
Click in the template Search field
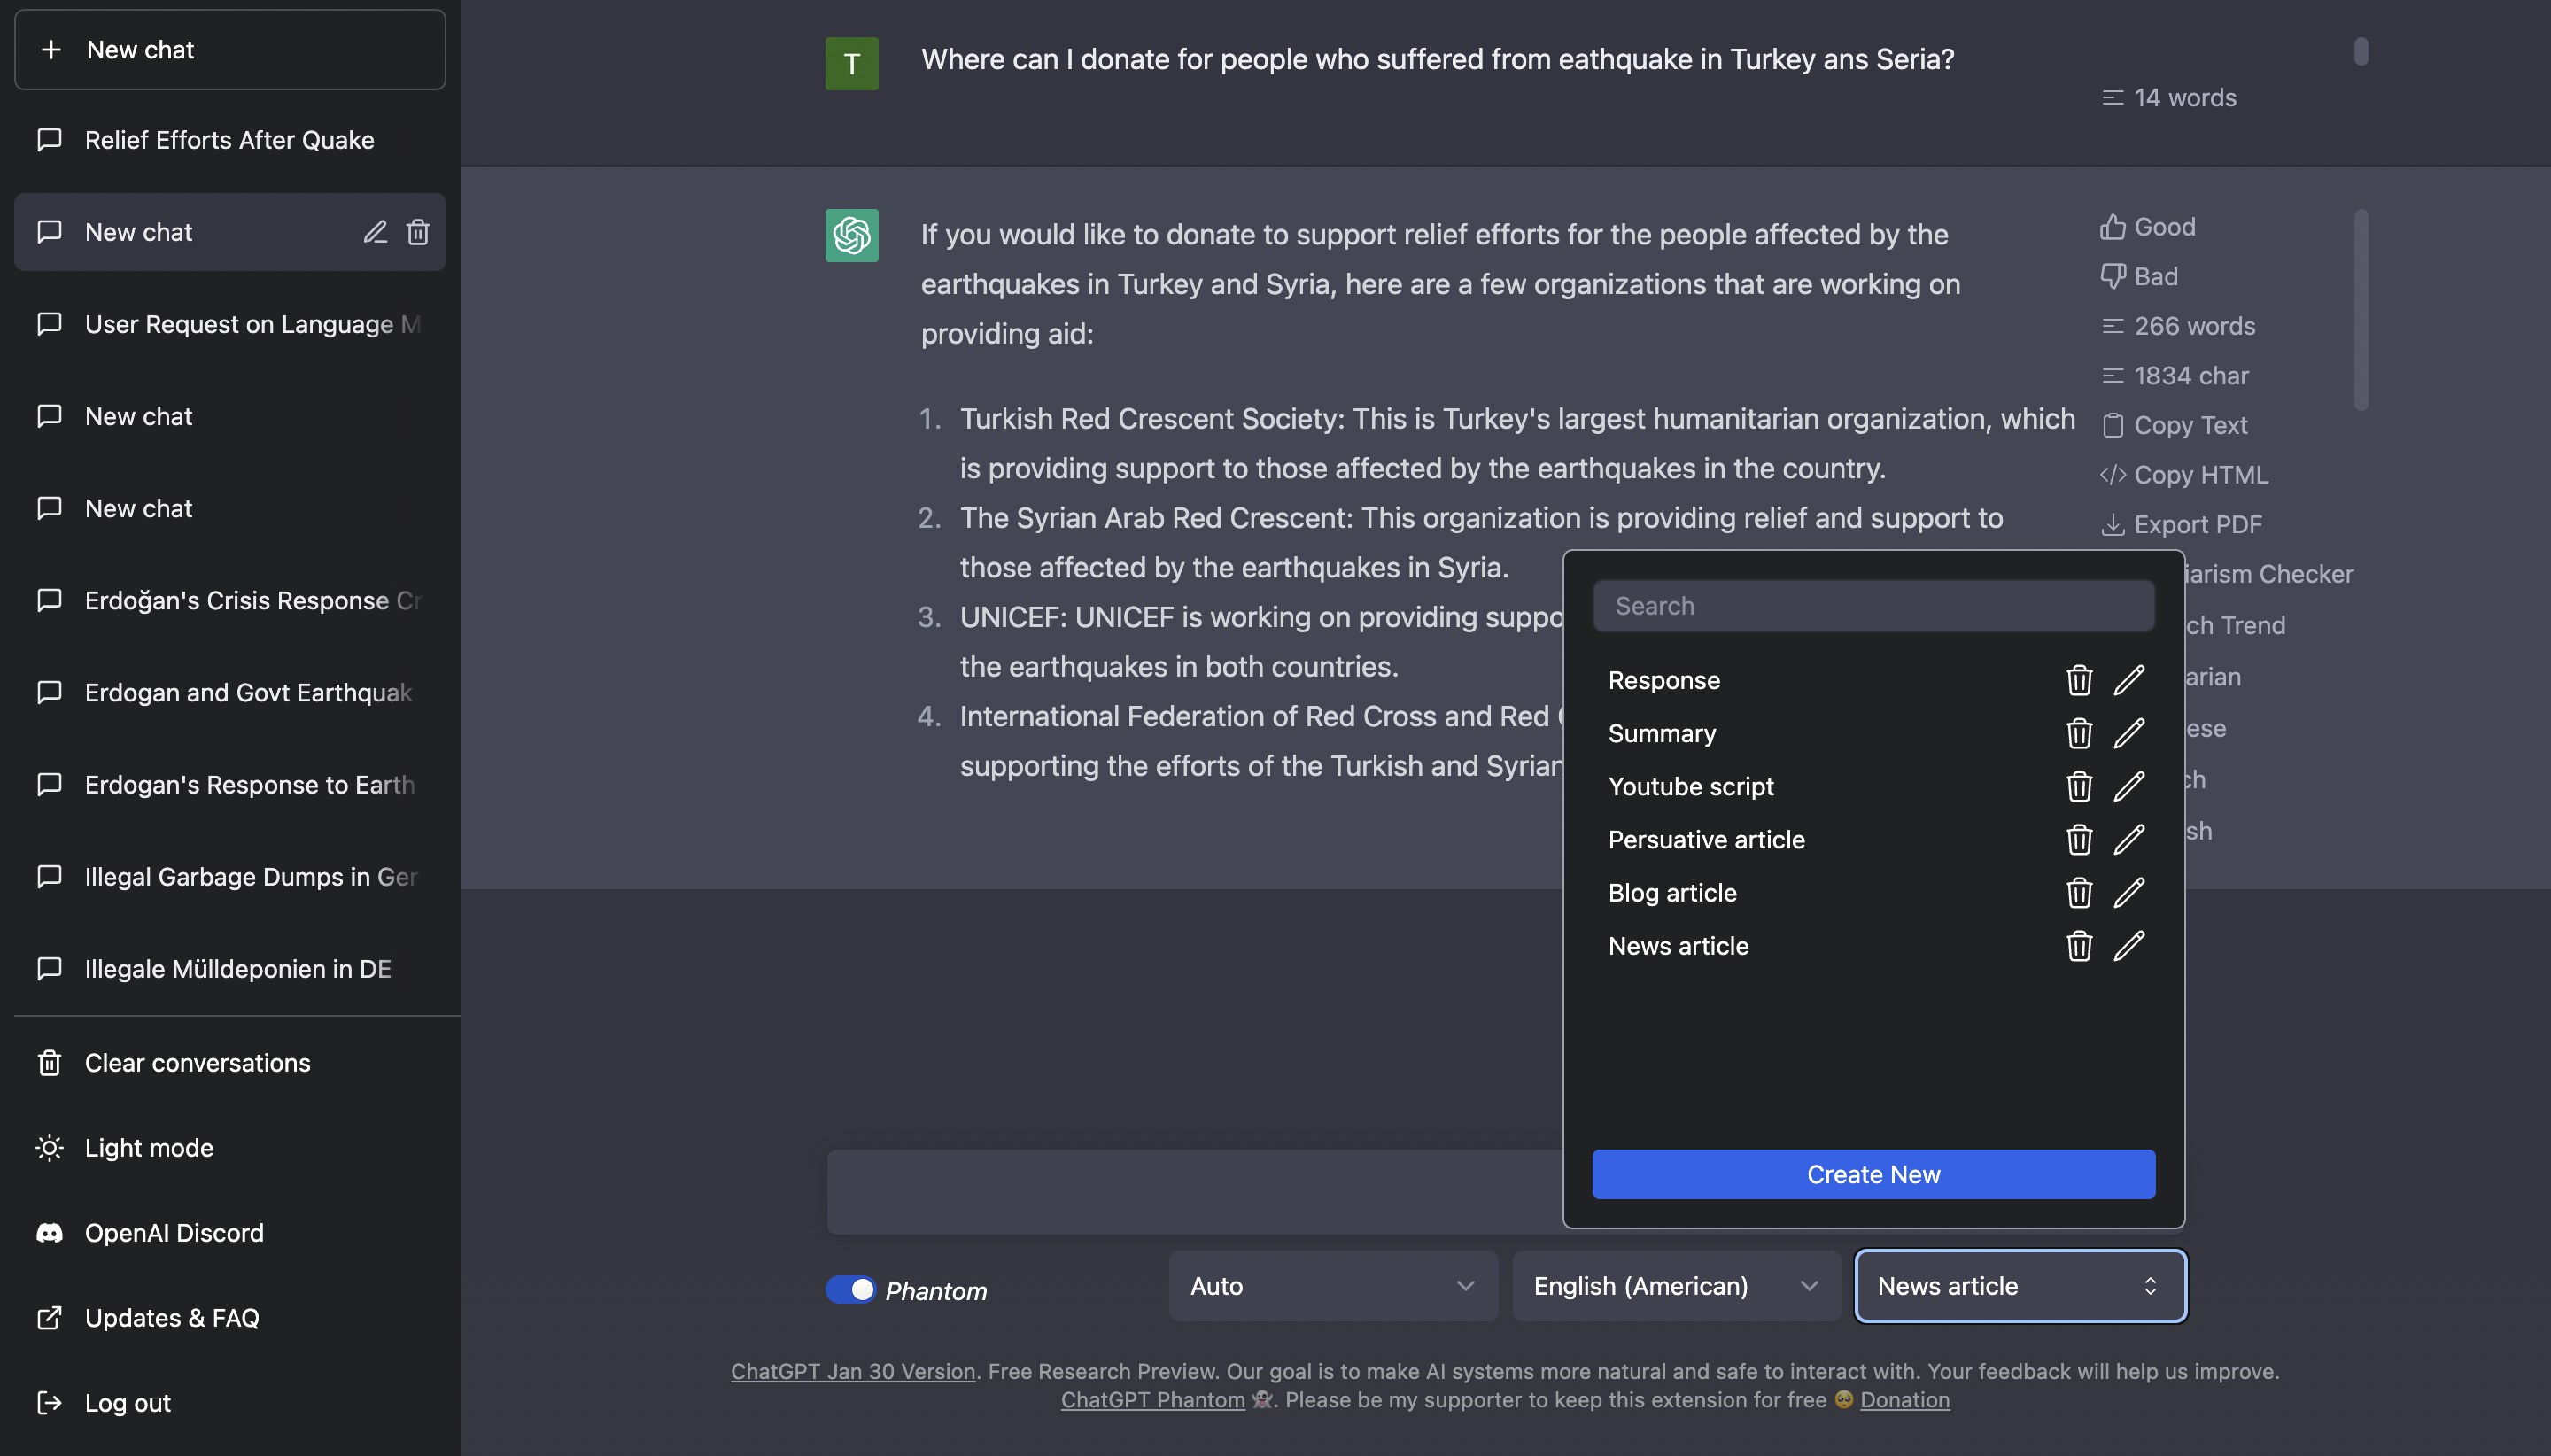(x=1873, y=605)
